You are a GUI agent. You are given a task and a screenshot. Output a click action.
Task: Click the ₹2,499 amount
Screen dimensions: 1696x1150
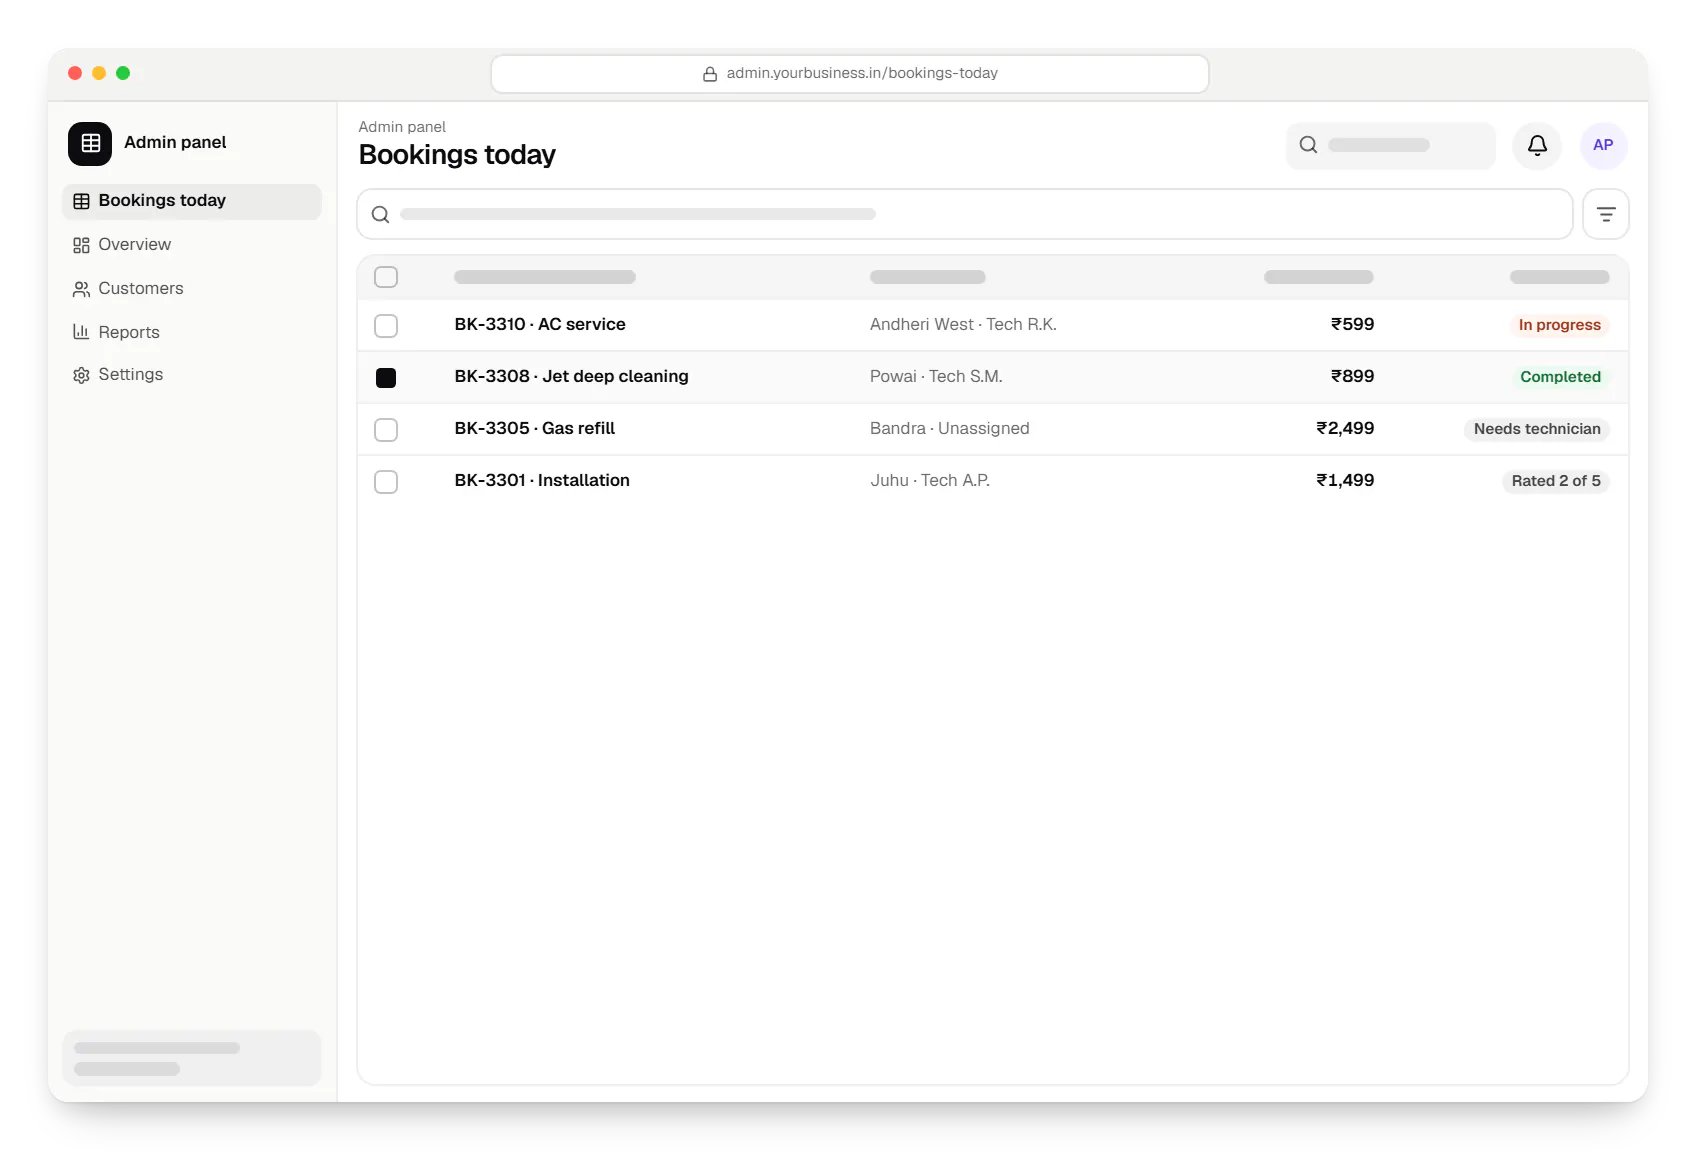coord(1345,429)
